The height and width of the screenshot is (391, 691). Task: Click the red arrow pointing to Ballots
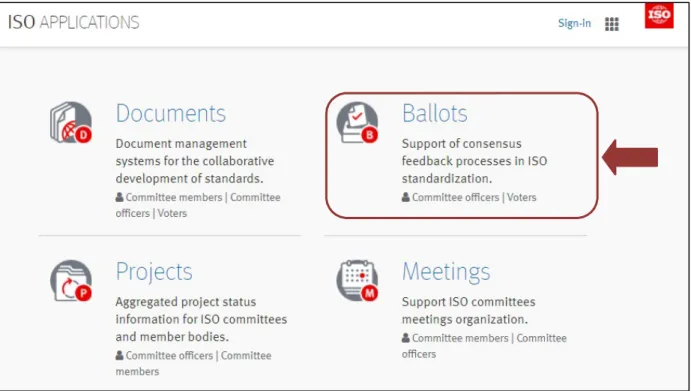coord(630,157)
